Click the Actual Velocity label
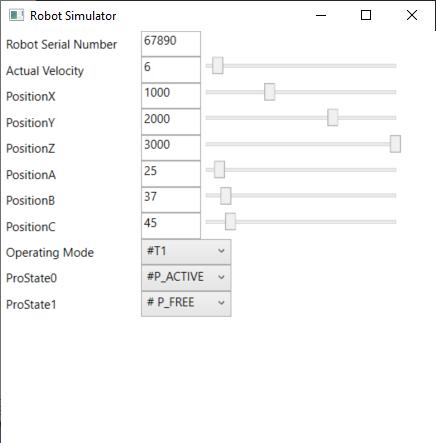Screen dimensions: 436x443 click(45, 71)
